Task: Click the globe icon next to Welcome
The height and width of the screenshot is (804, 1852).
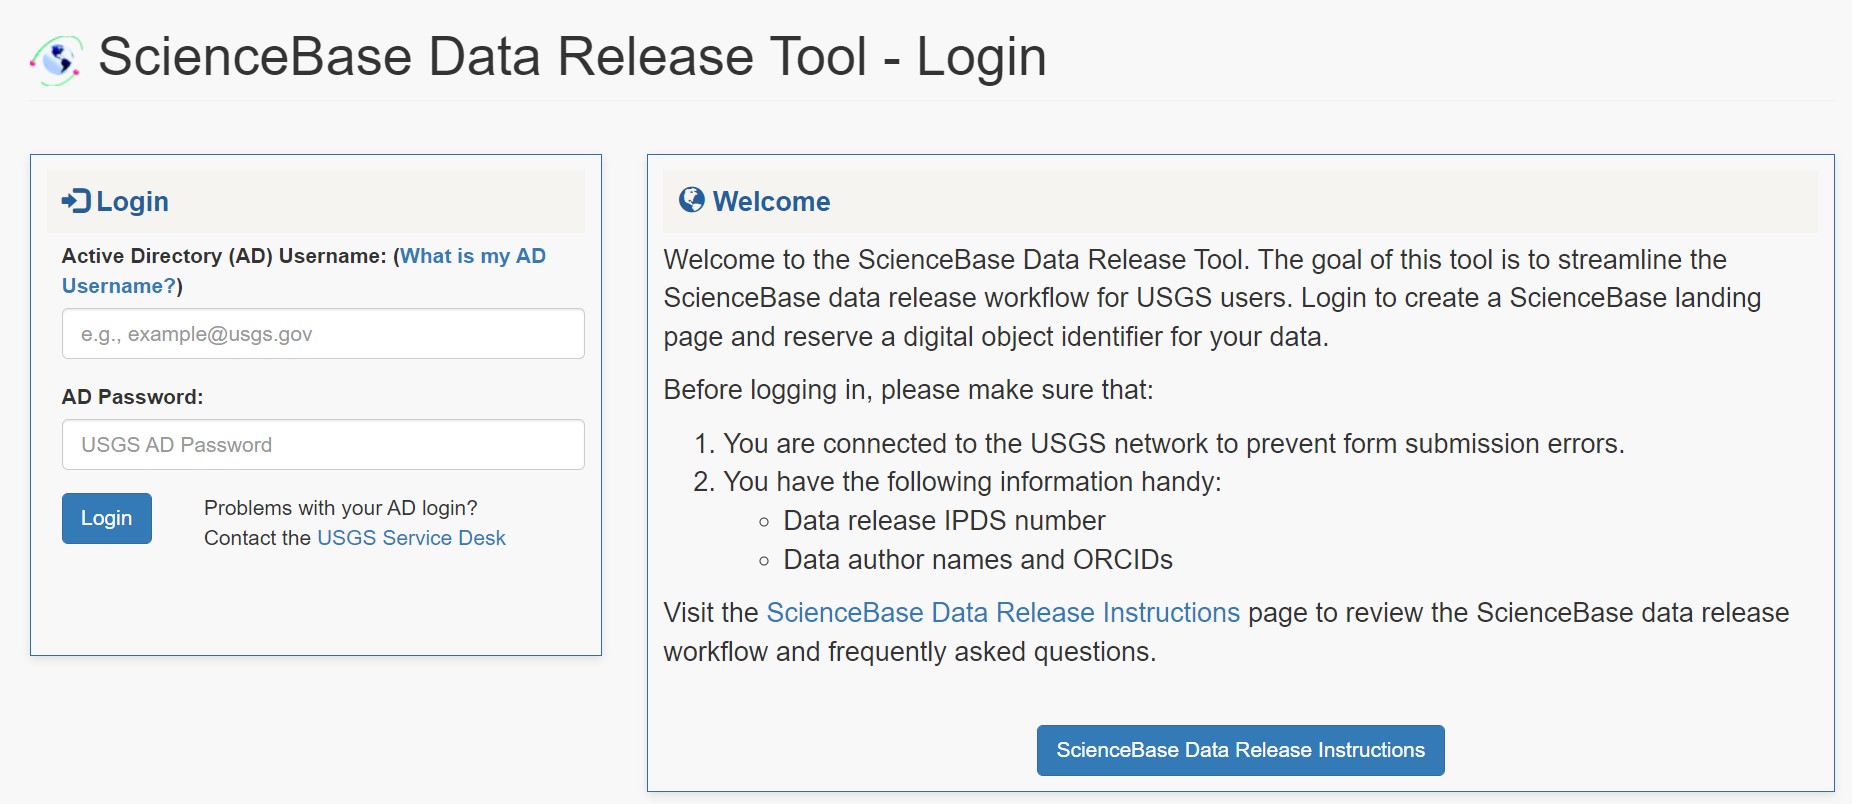Action: pos(691,200)
